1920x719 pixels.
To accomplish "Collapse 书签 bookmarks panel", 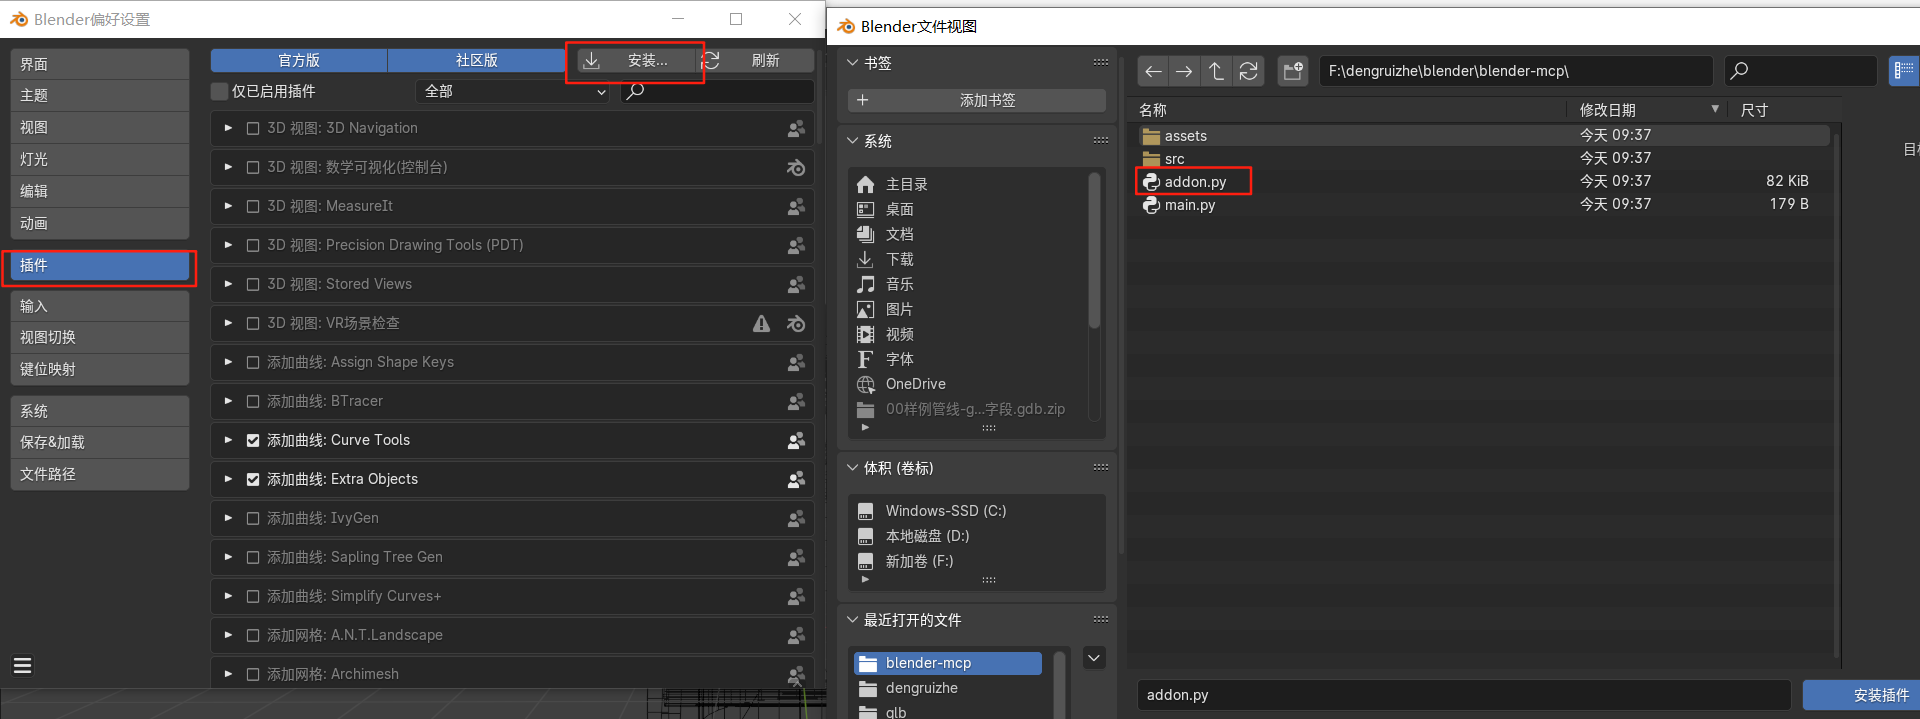I will point(853,63).
